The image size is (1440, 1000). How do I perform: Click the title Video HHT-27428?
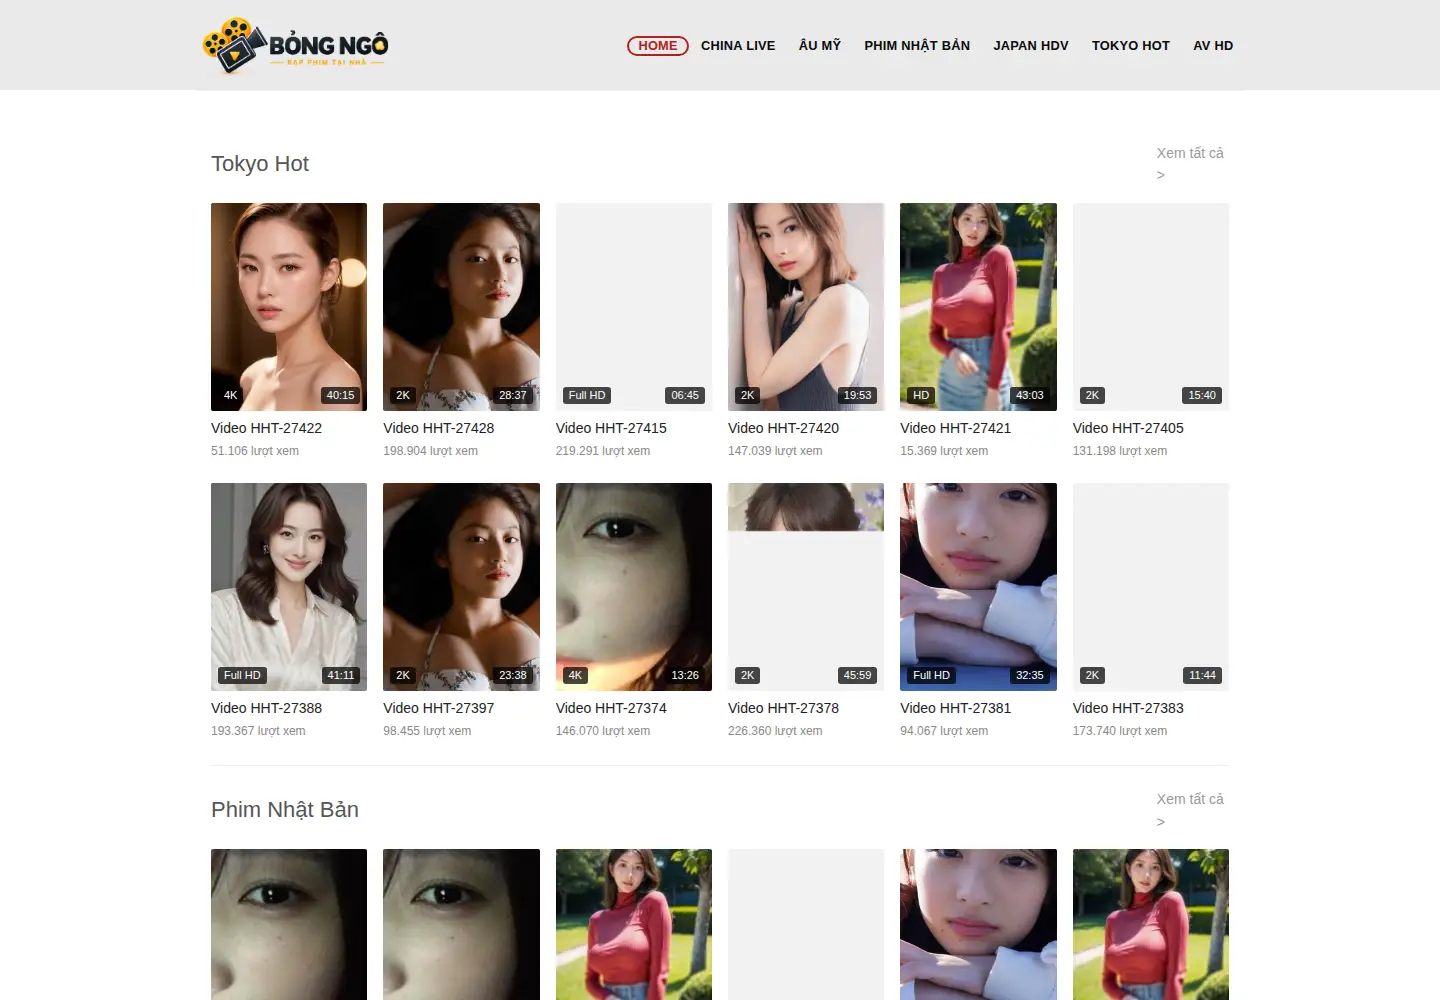(439, 428)
